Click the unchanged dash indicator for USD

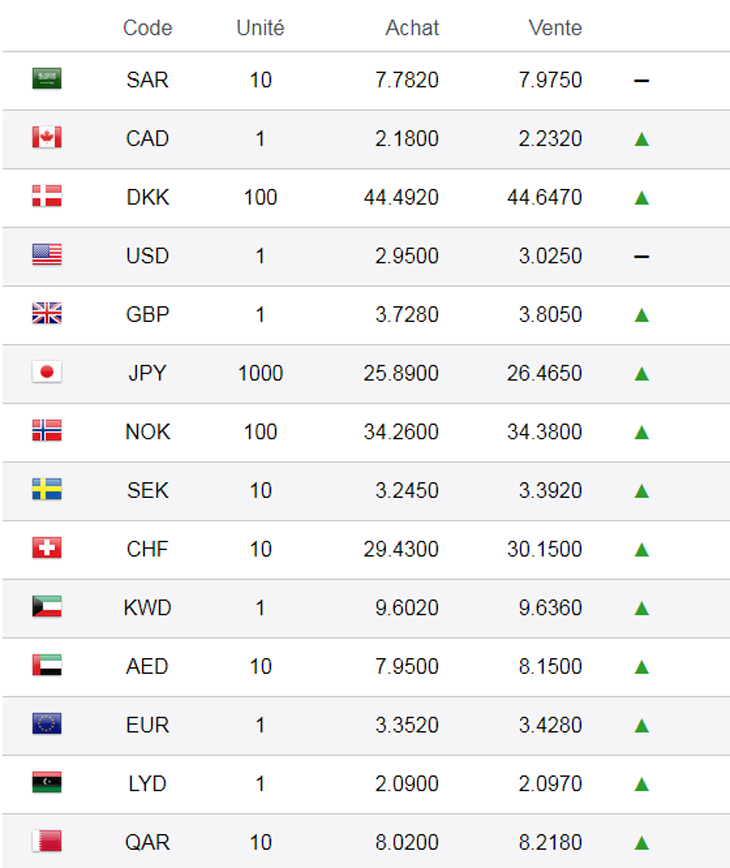tap(642, 257)
